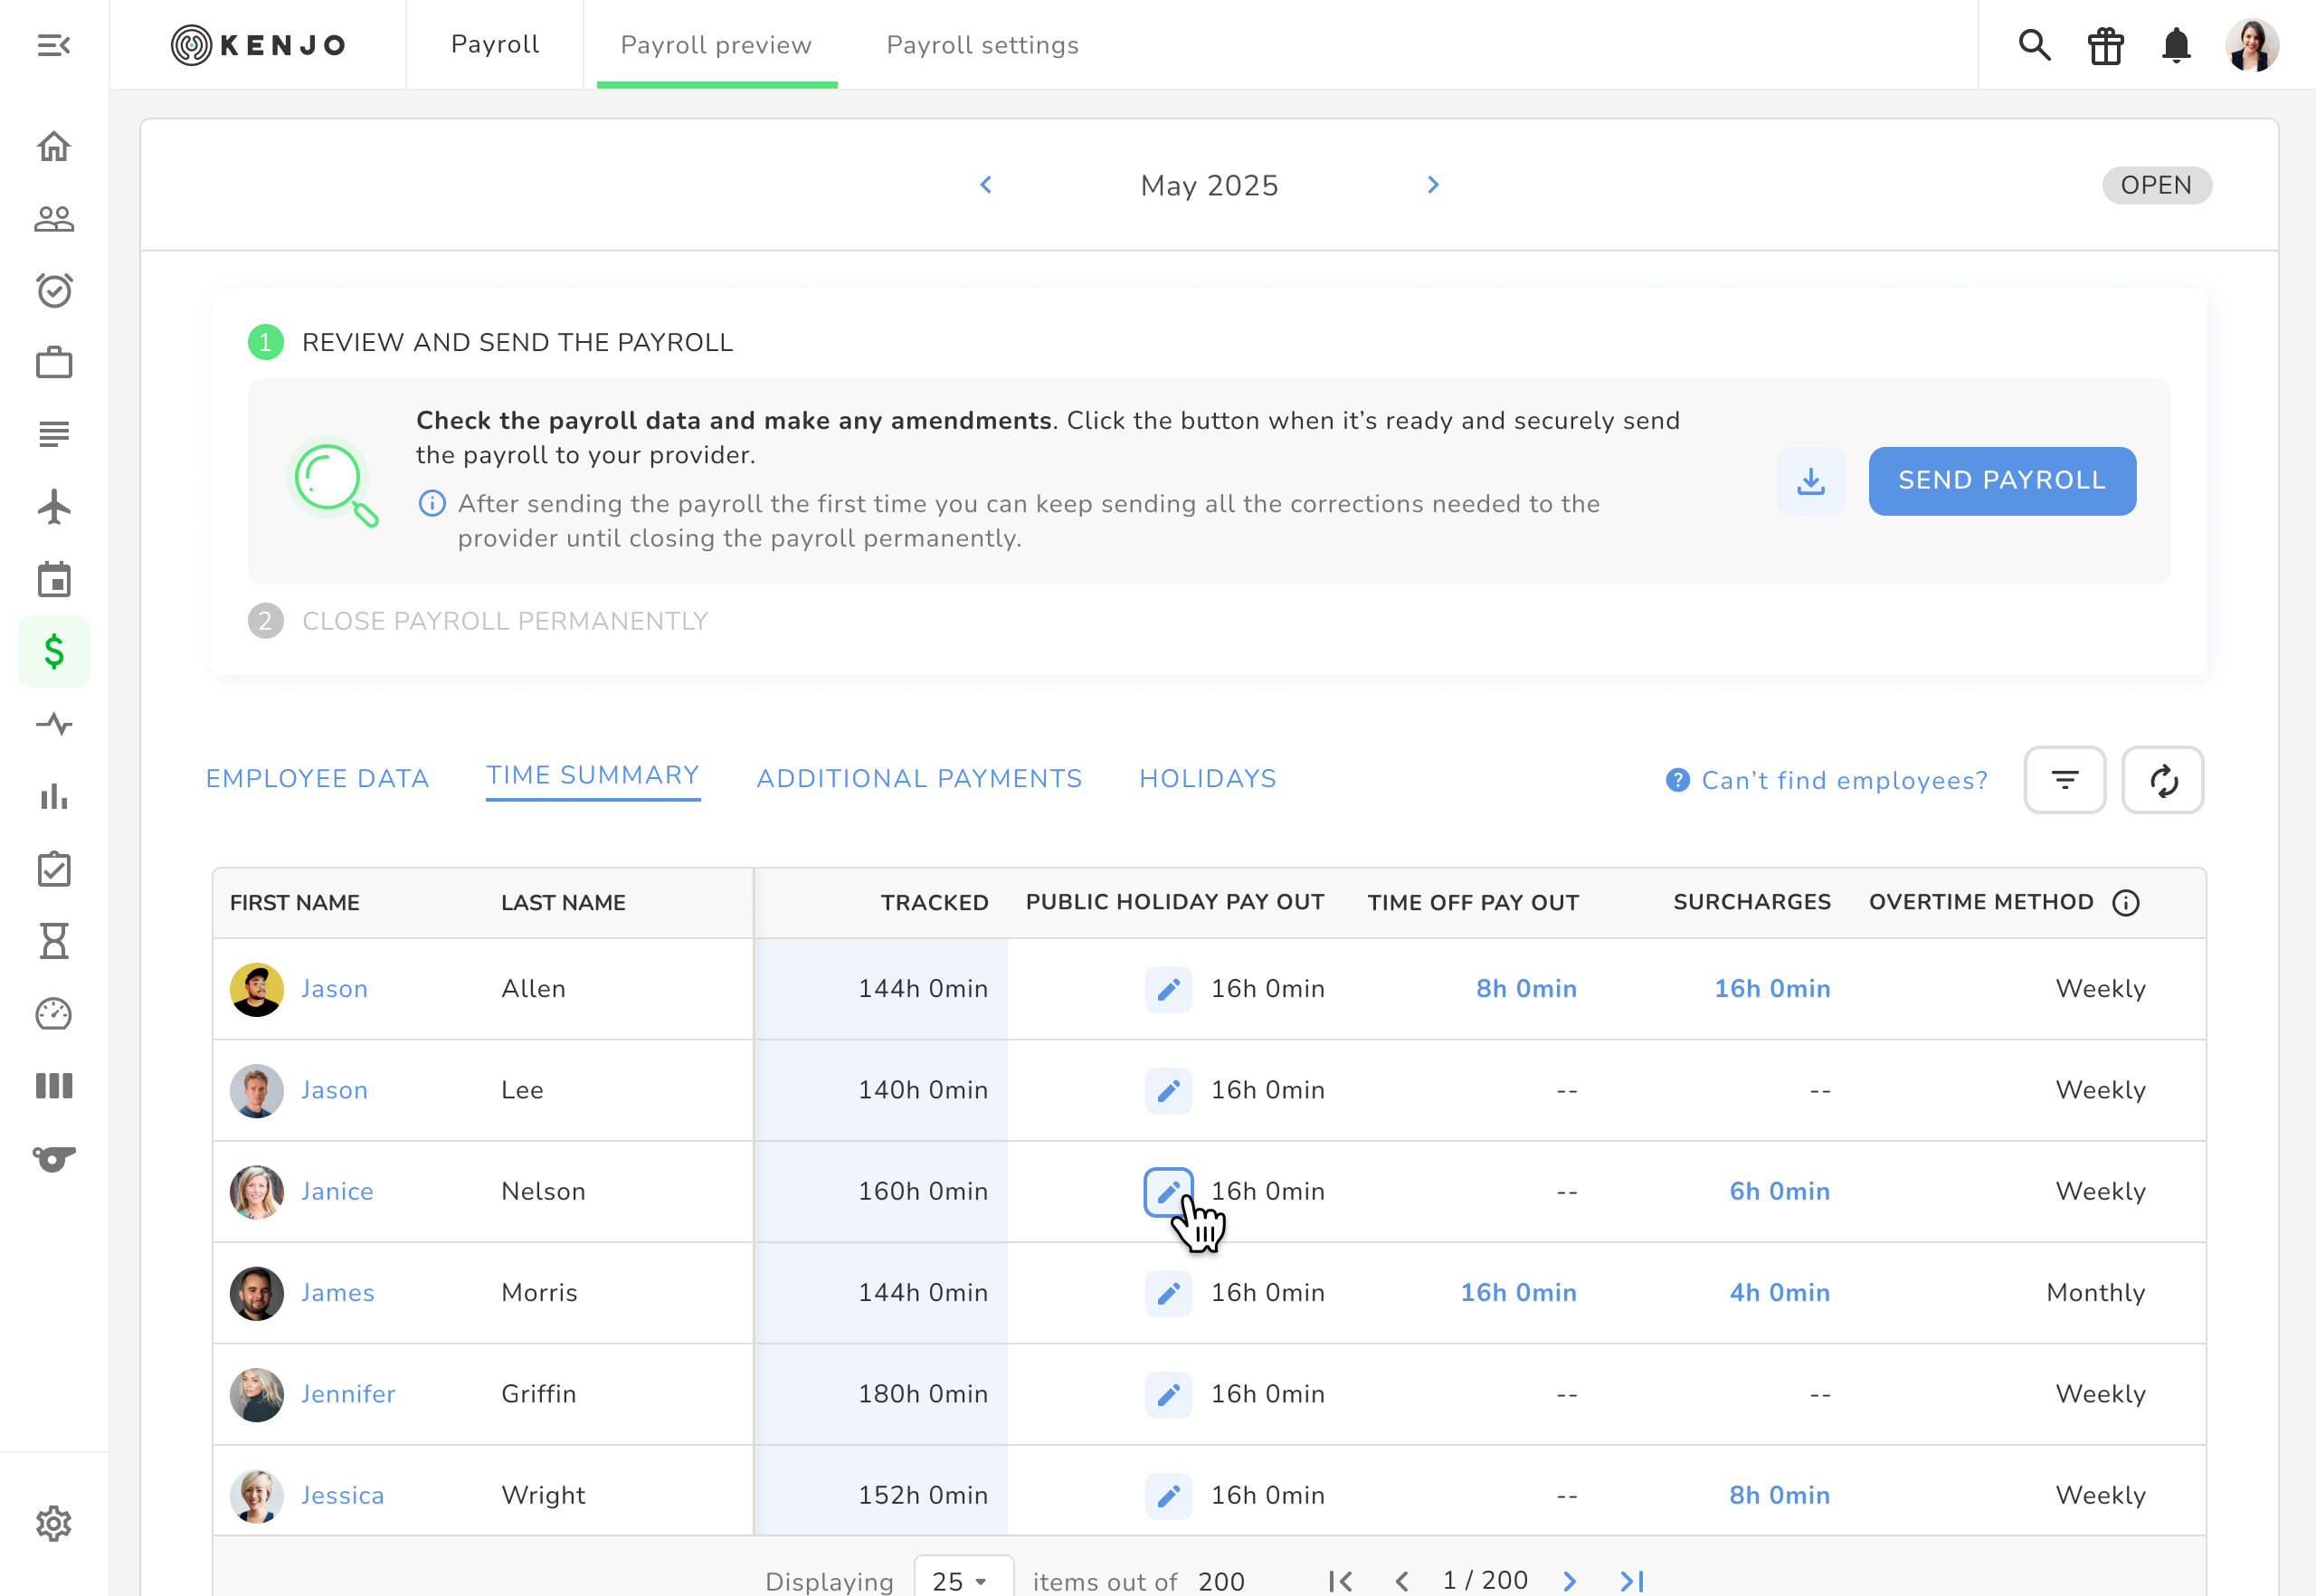Switch to the Additional Payments tab

tap(919, 778)
